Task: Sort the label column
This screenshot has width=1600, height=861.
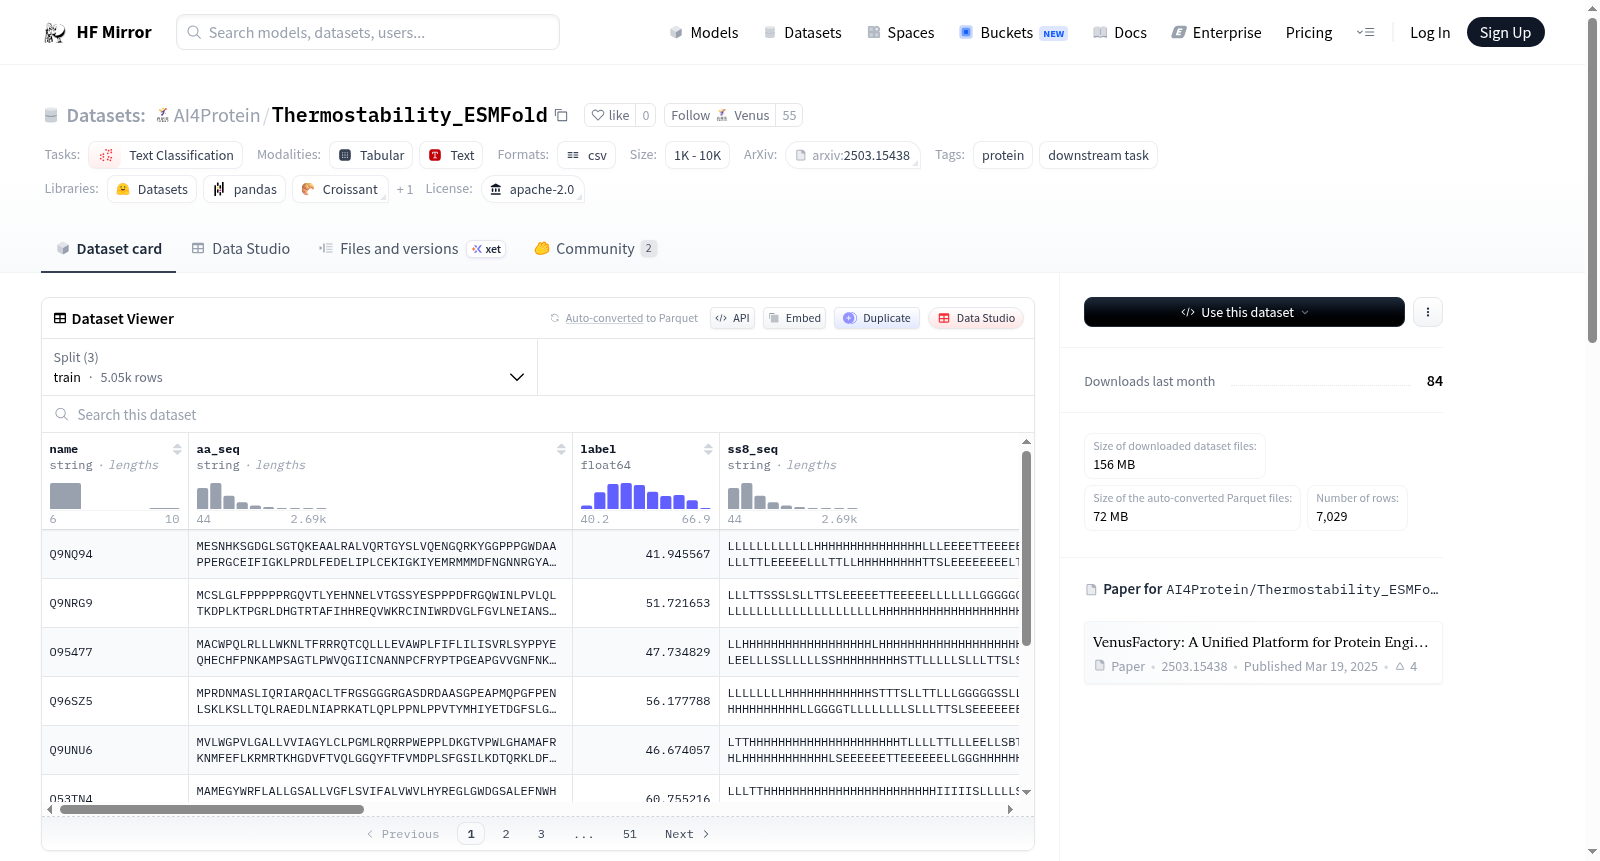Action: pos(708,449)
